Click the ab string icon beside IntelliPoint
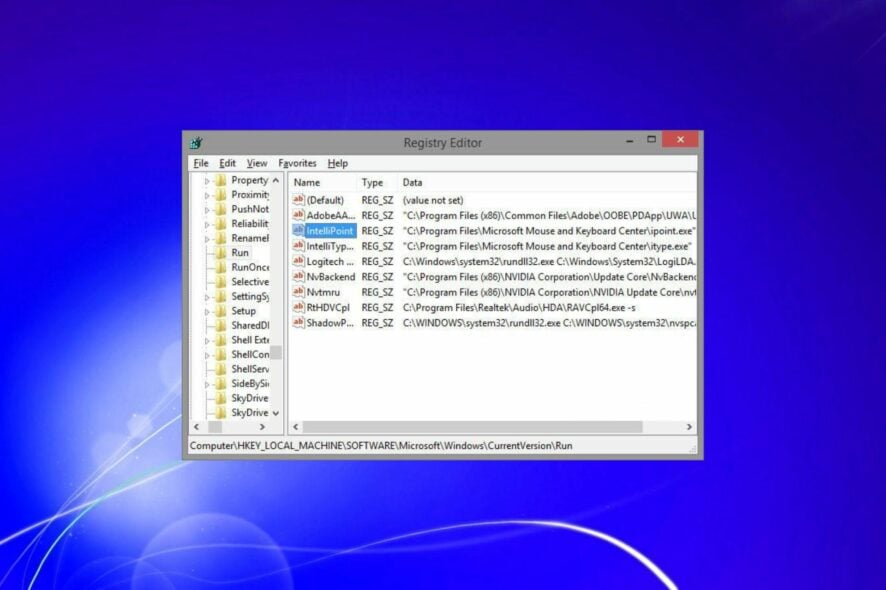 (298, 230)
